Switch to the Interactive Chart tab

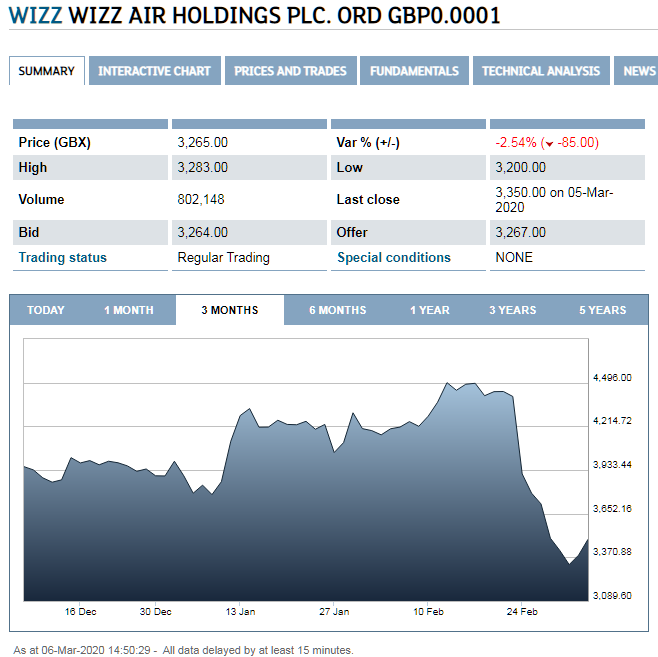click(x=154, y=71)
